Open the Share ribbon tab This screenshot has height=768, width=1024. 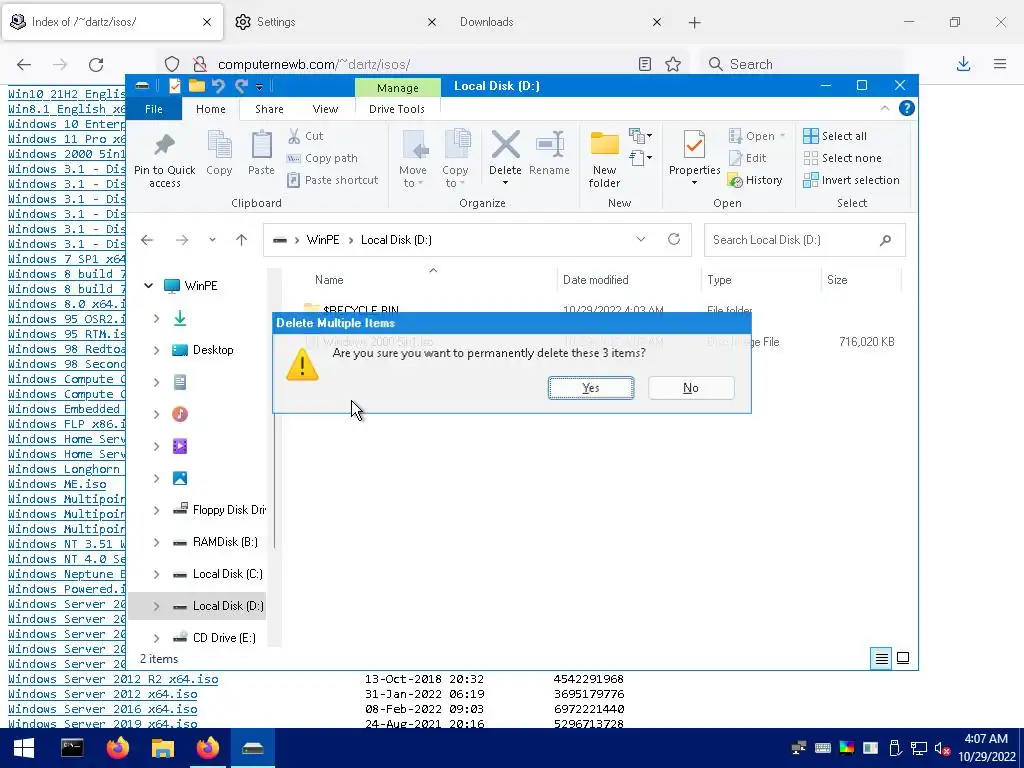point(269,109)
